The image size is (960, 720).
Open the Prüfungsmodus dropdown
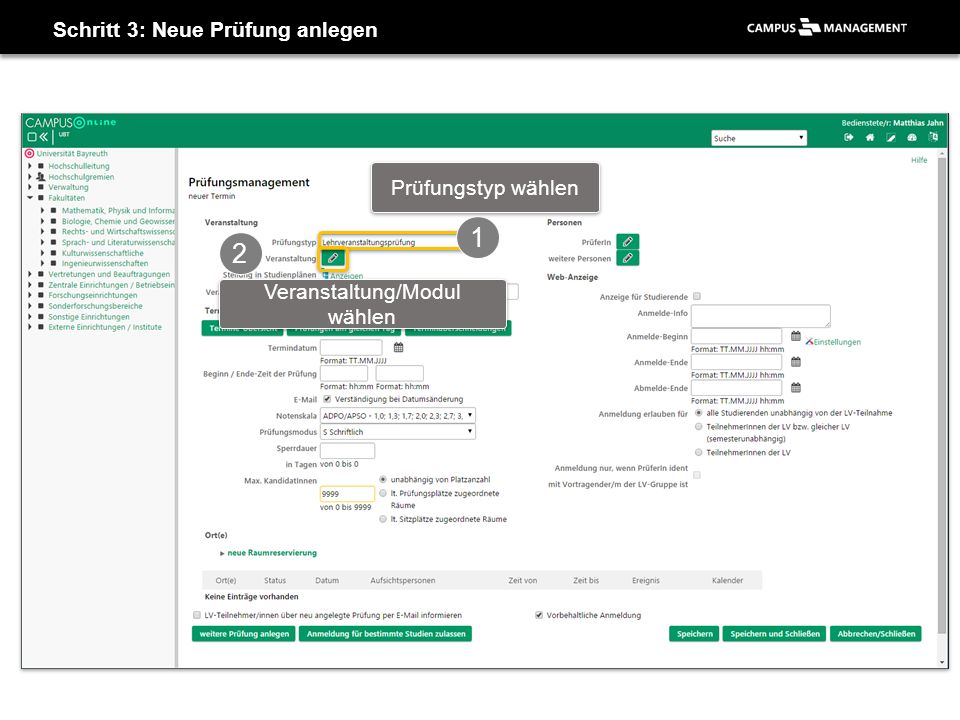(397, 432)
